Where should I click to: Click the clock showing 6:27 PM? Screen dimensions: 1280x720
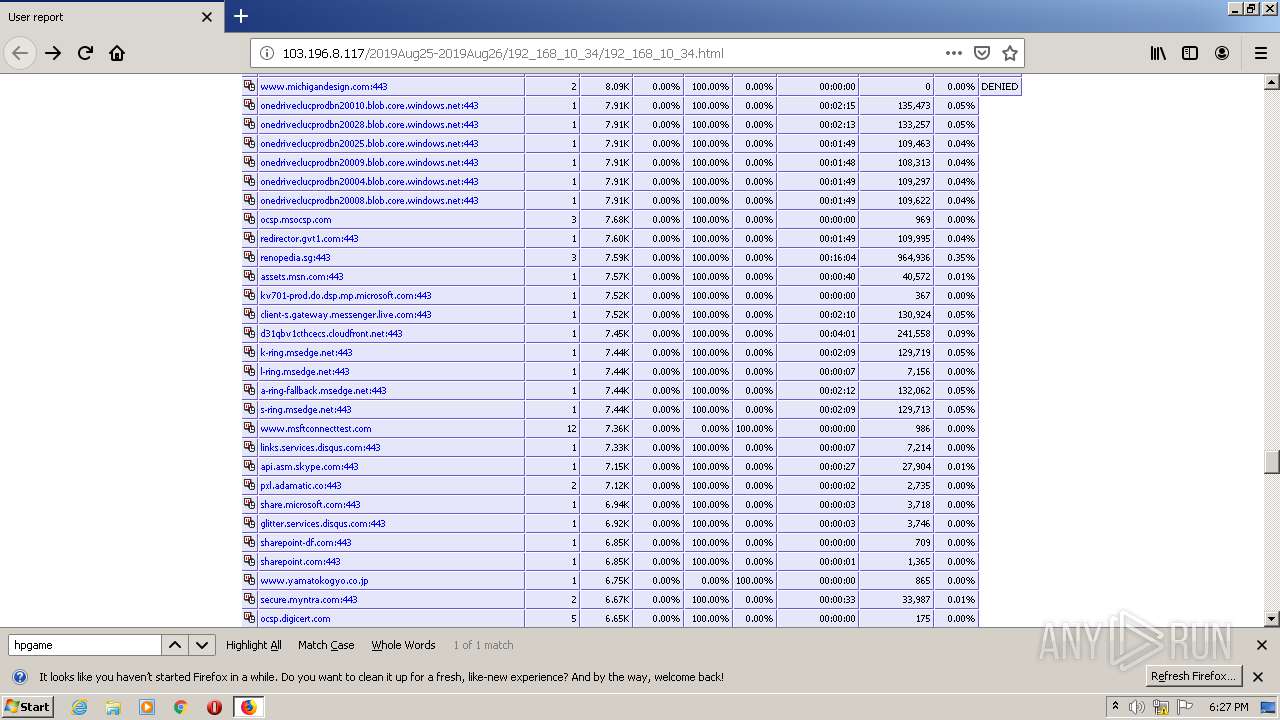(1229, 707)
